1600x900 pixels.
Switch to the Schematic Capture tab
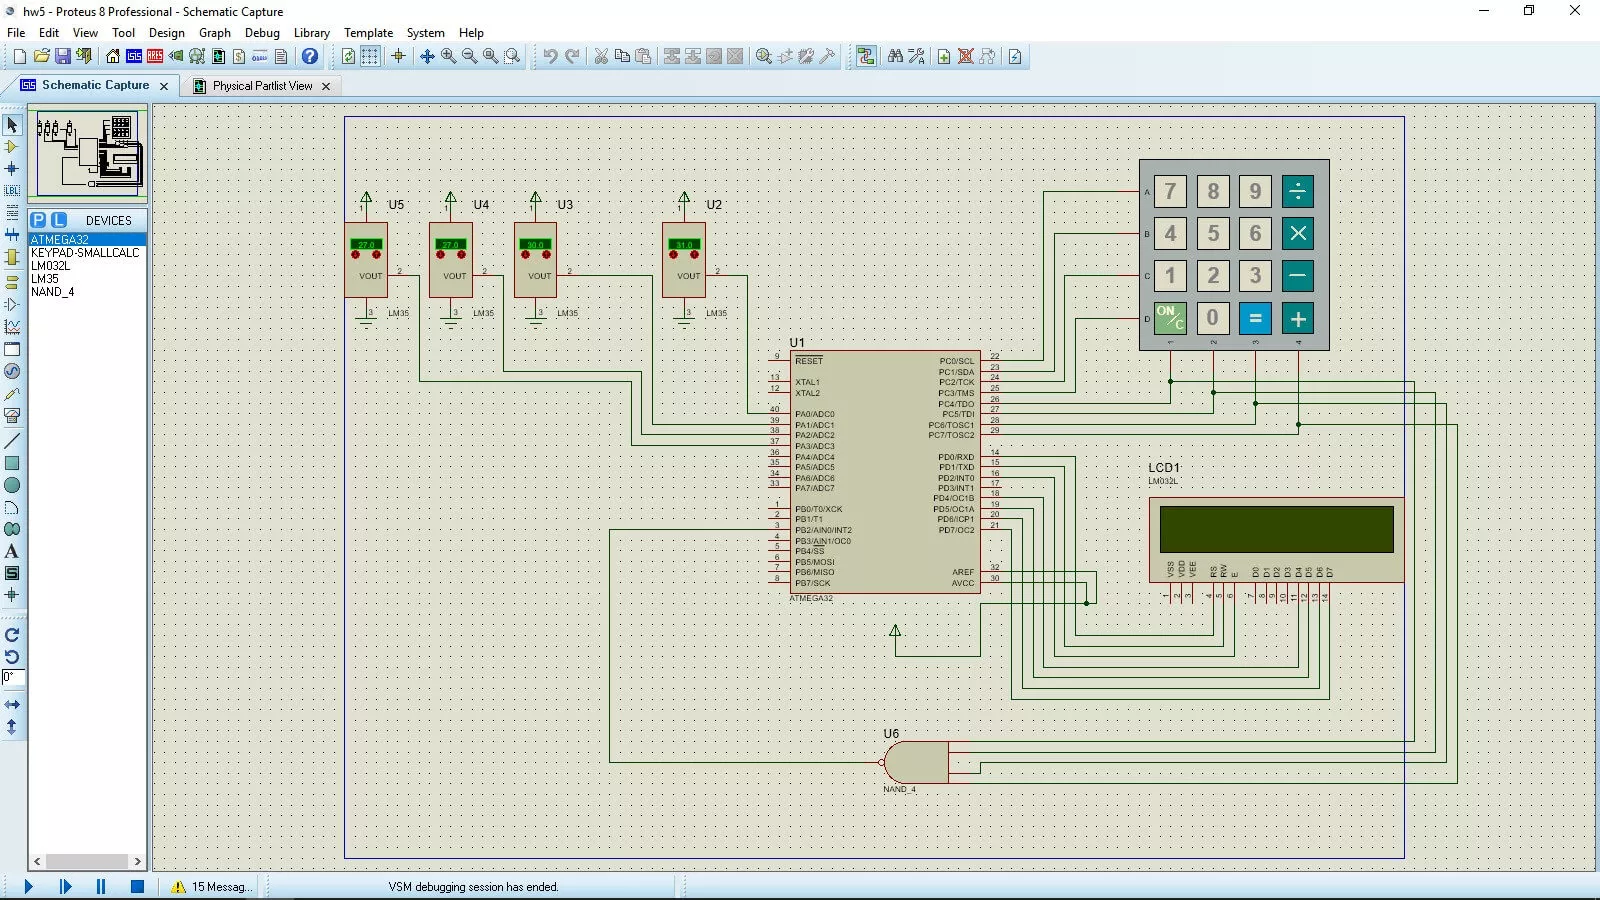[x=95, y=85]
